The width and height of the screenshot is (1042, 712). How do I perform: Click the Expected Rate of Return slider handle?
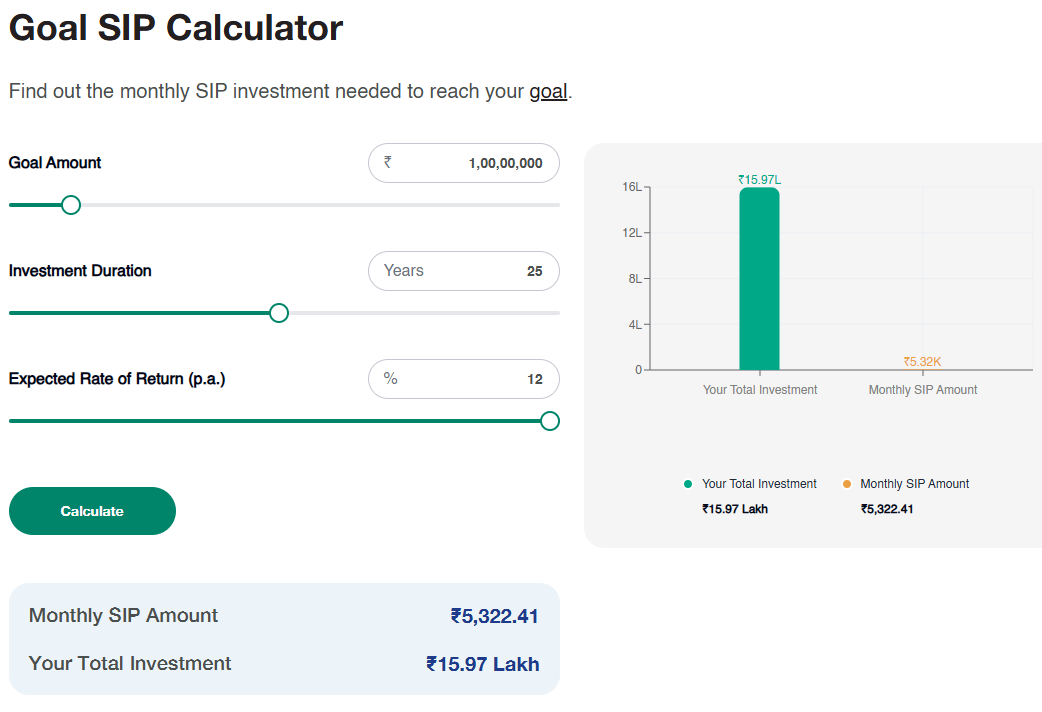[549, 421]
